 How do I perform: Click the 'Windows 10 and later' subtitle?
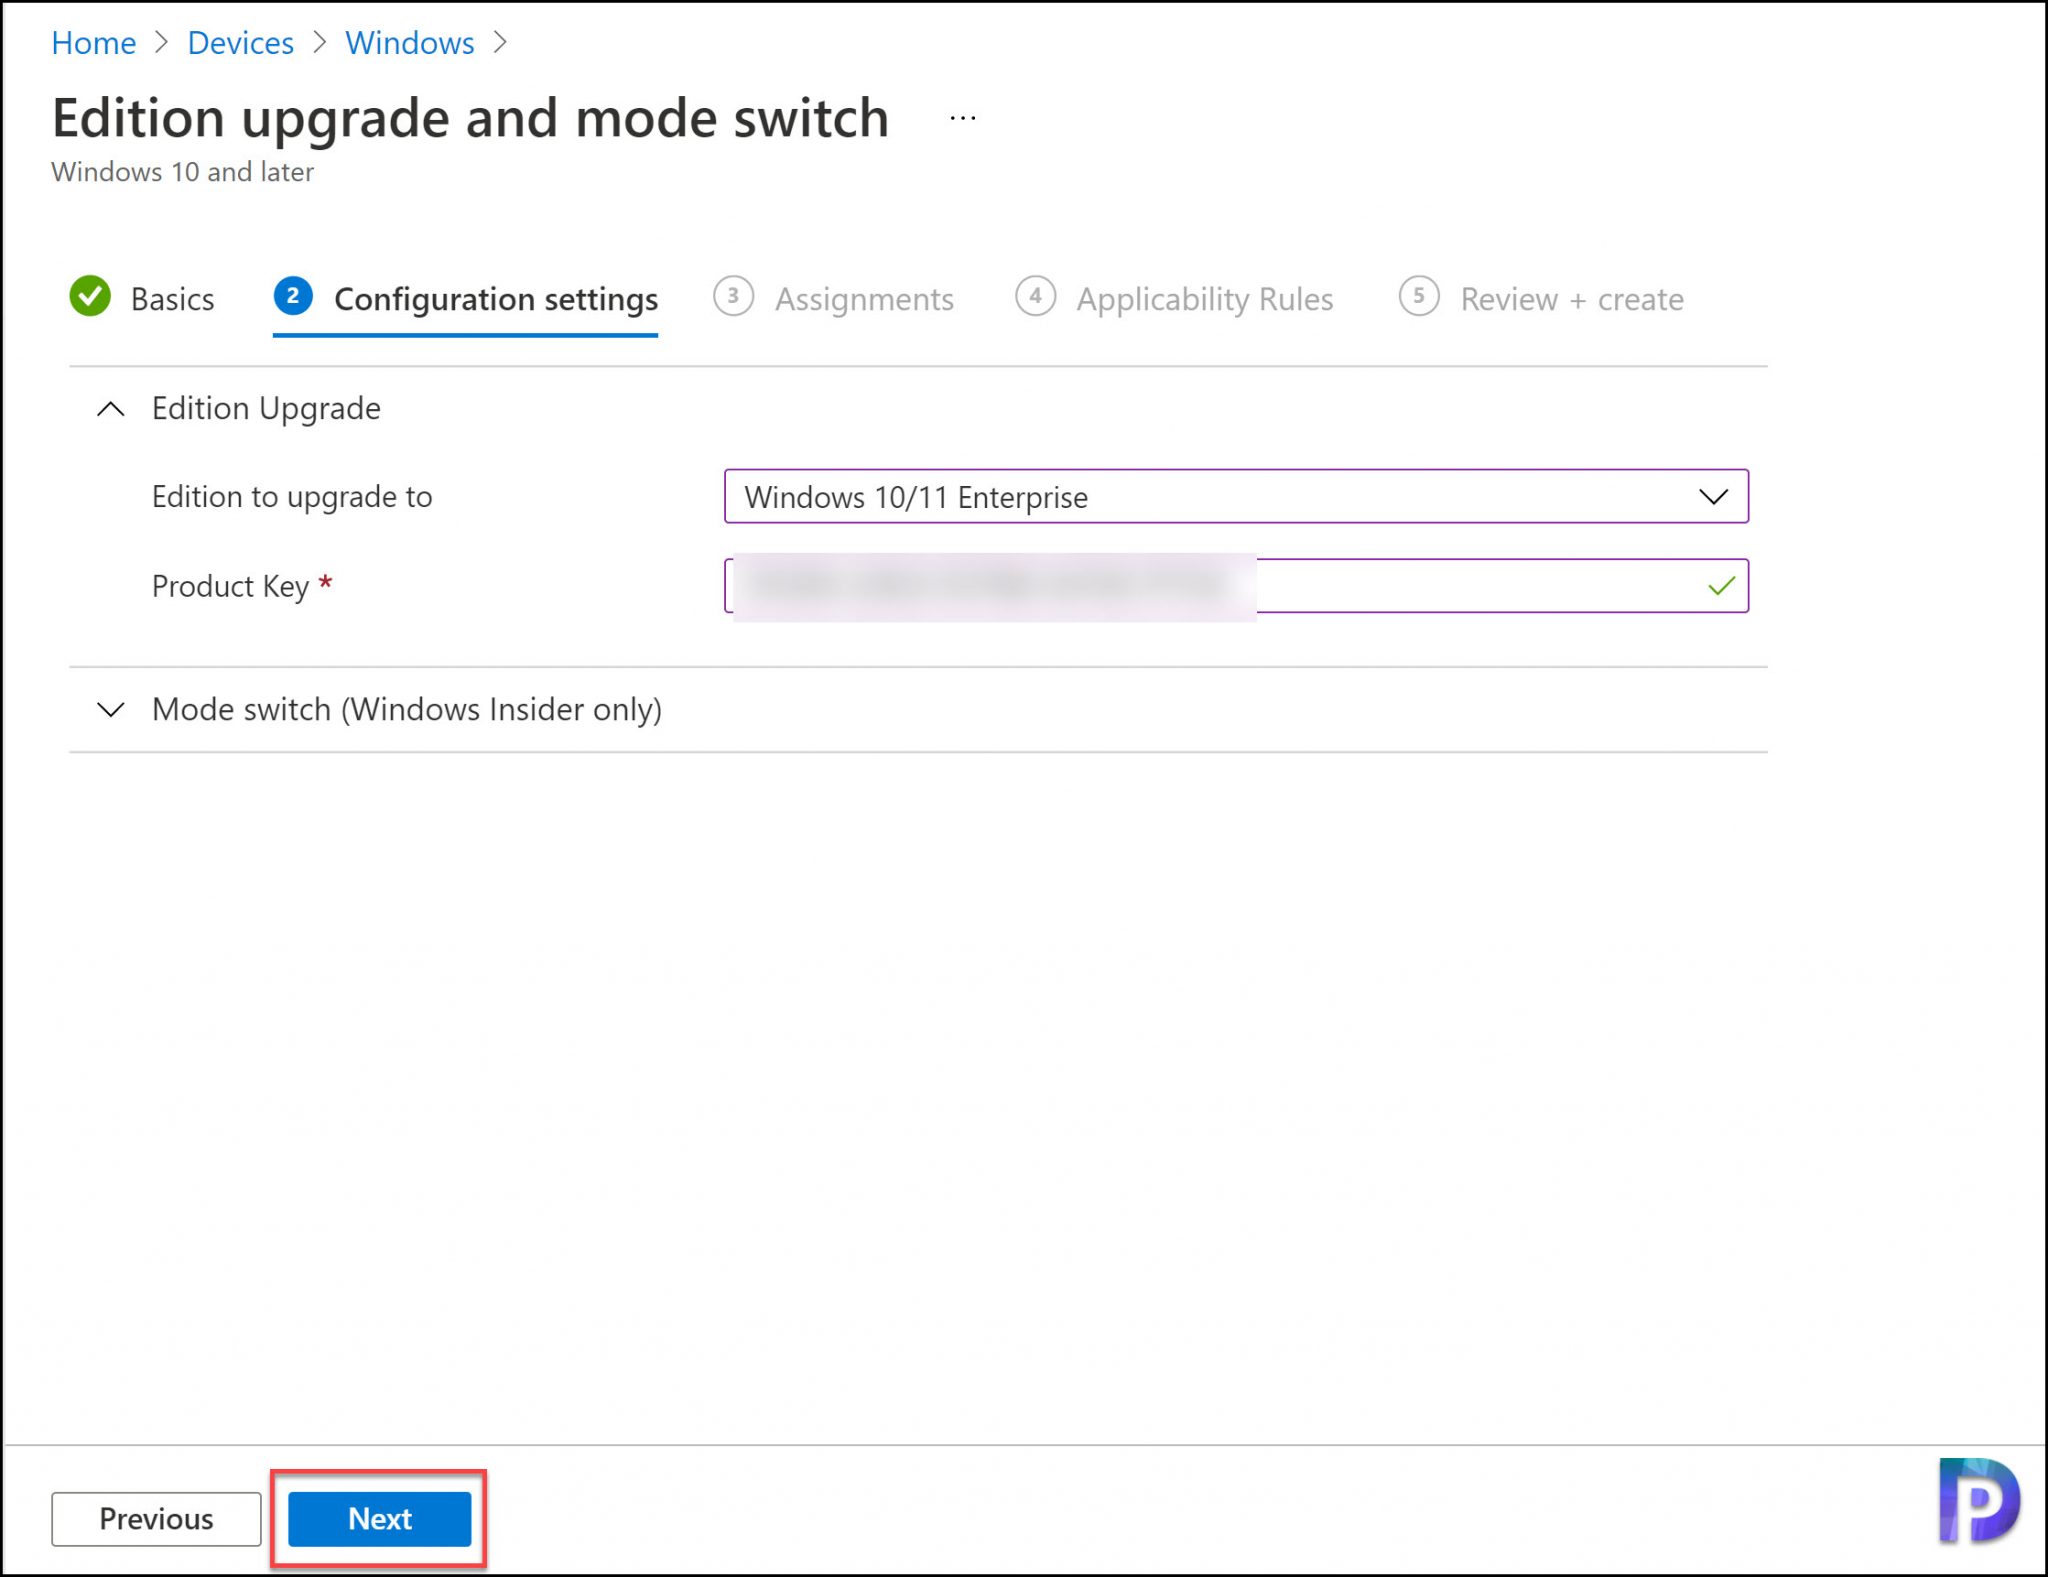182,172
